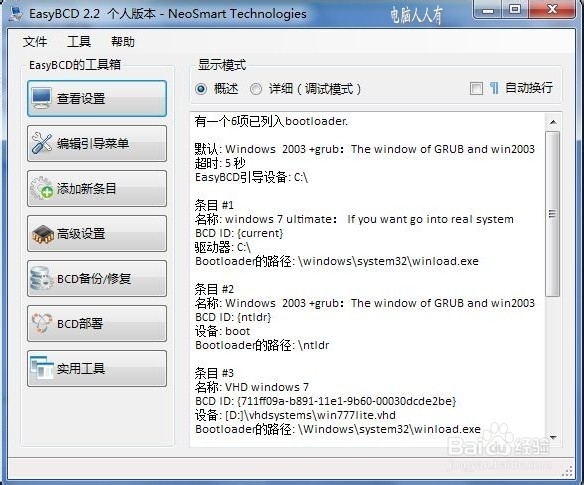Click the 查看设置 button label
584x485 pixels.
point(81,99)
